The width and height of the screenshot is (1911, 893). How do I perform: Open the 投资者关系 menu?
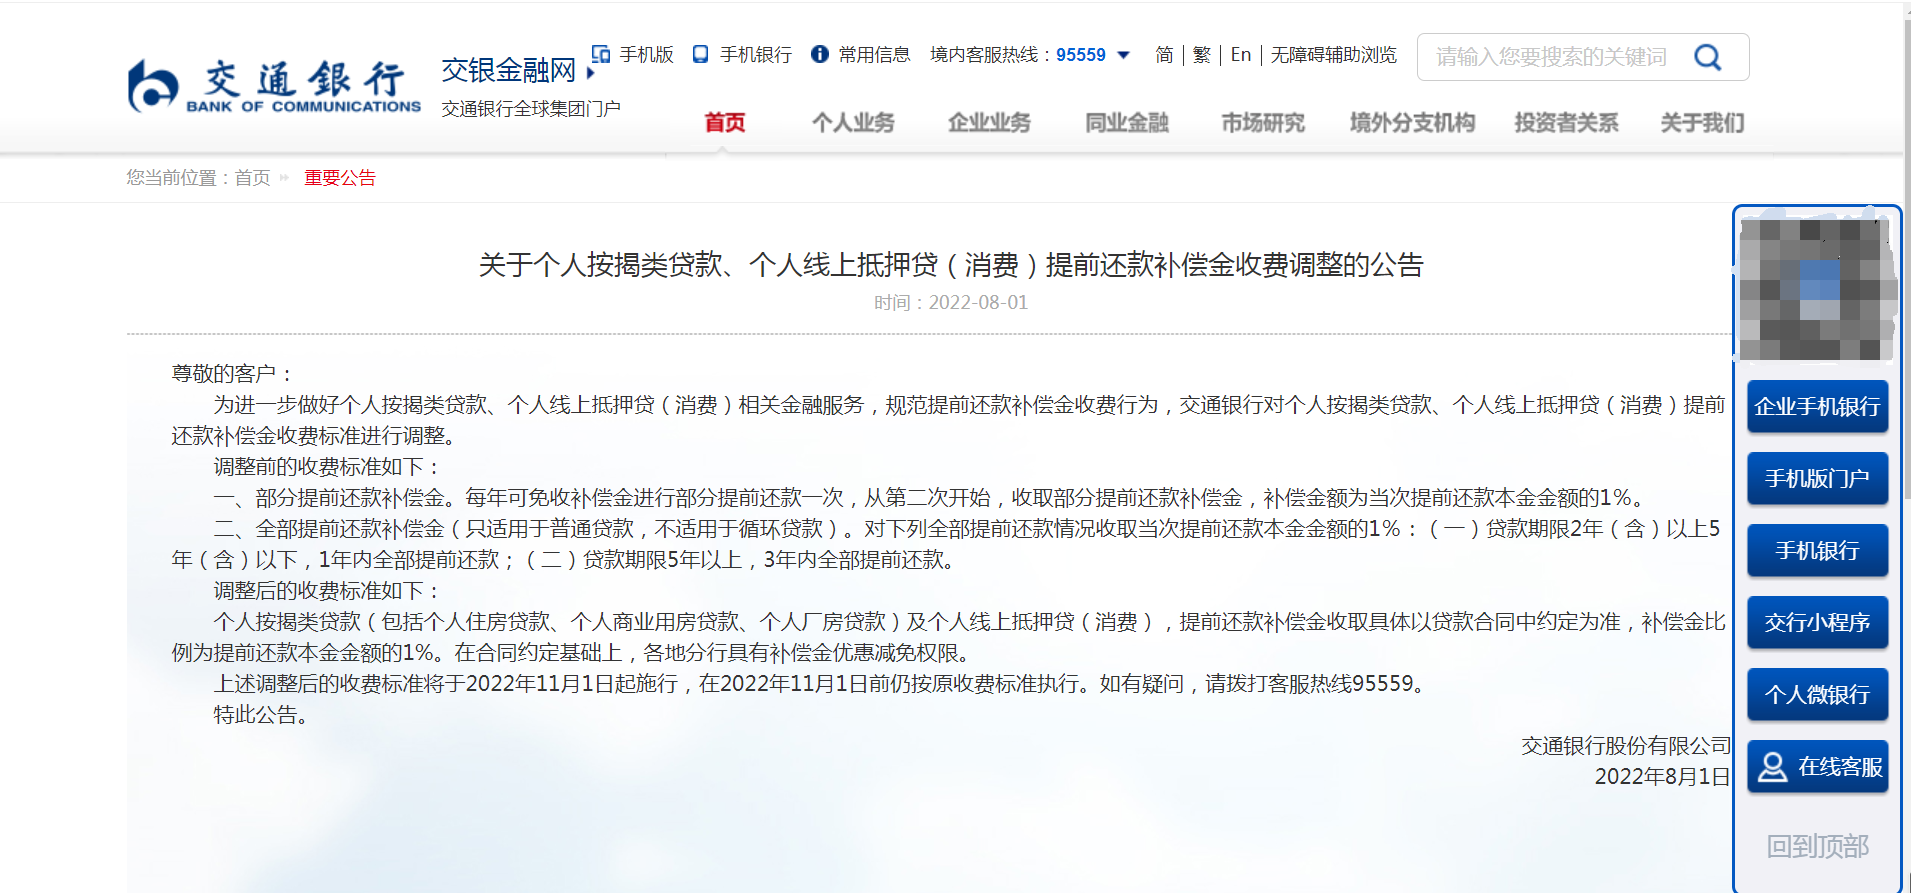(x=1566, y=122)
